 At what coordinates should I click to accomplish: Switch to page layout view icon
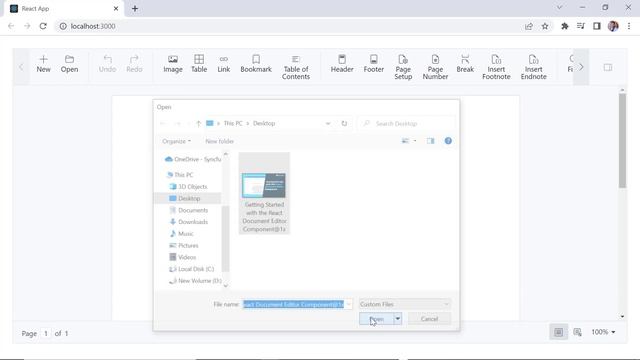click(558, 332)
